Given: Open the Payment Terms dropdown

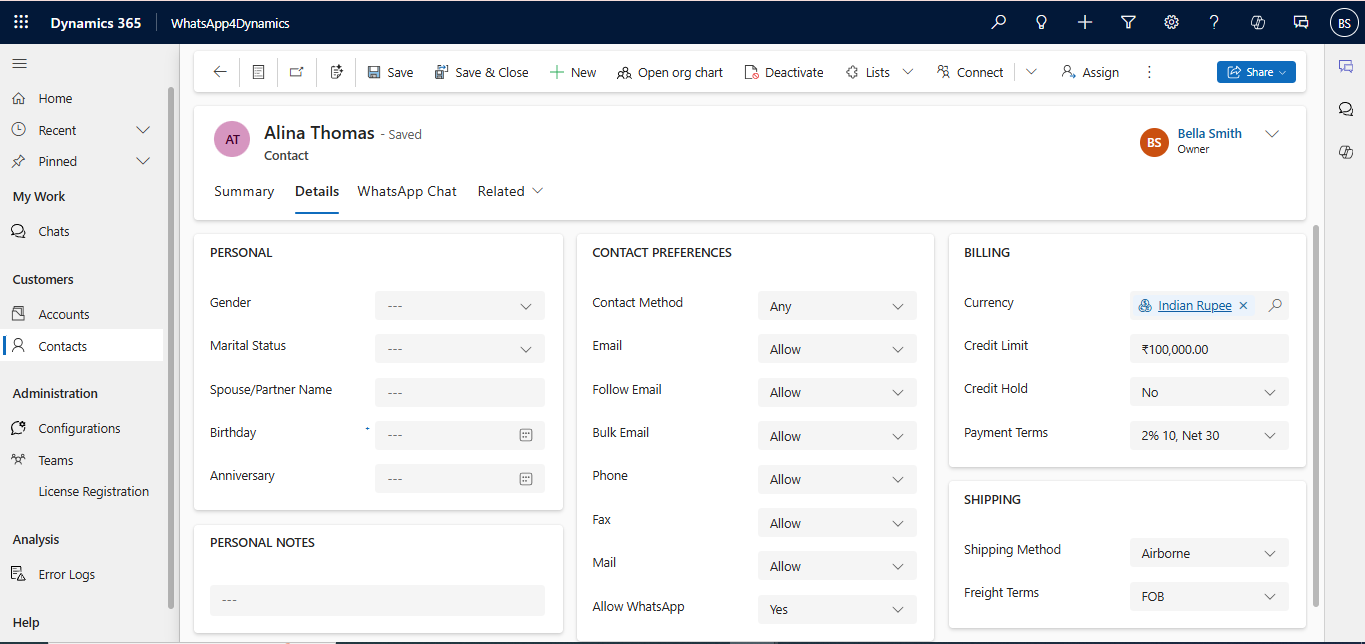Looking at the screenshot, I should point(1209,435).
